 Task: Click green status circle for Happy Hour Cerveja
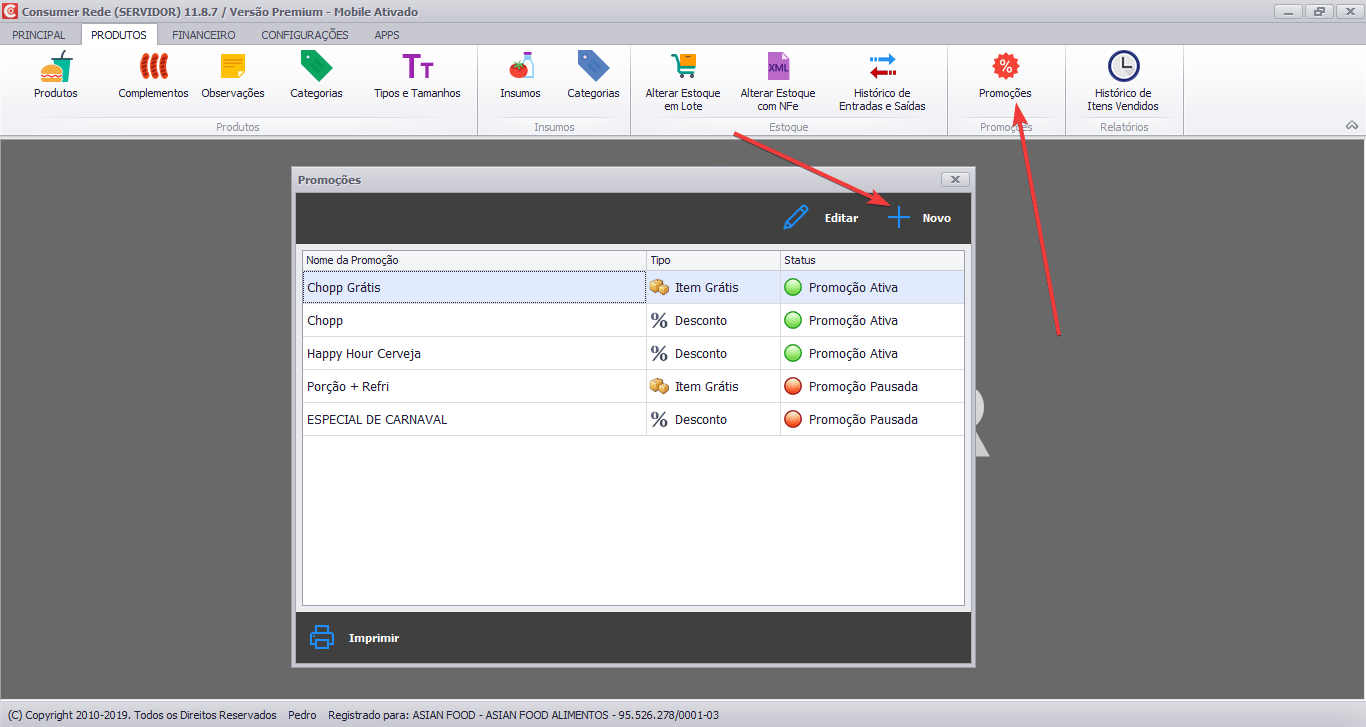click(x=794, y=354)
